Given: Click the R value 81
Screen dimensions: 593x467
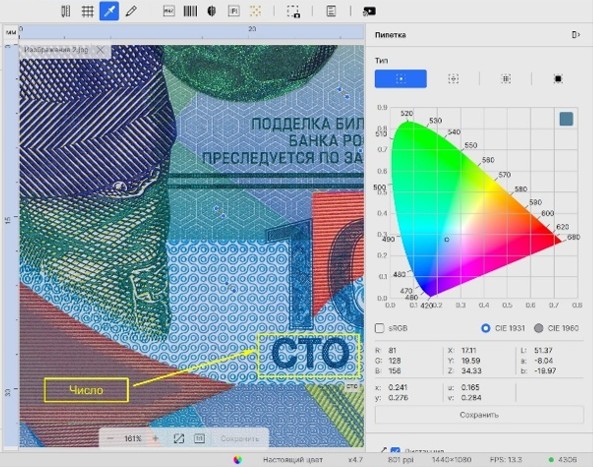Looking at the screenshot, I should coord(392,351).
